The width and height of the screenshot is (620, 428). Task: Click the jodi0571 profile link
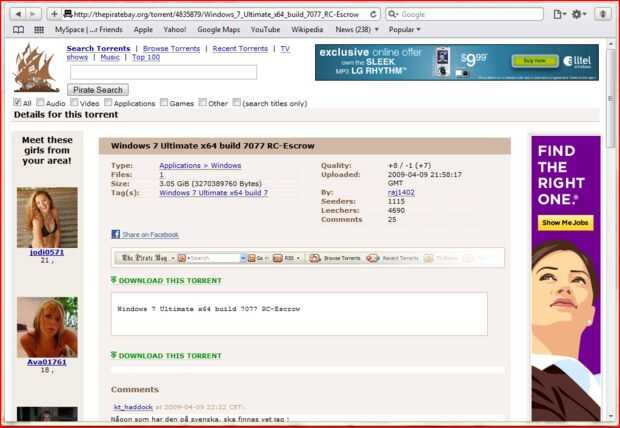[47, 252]
